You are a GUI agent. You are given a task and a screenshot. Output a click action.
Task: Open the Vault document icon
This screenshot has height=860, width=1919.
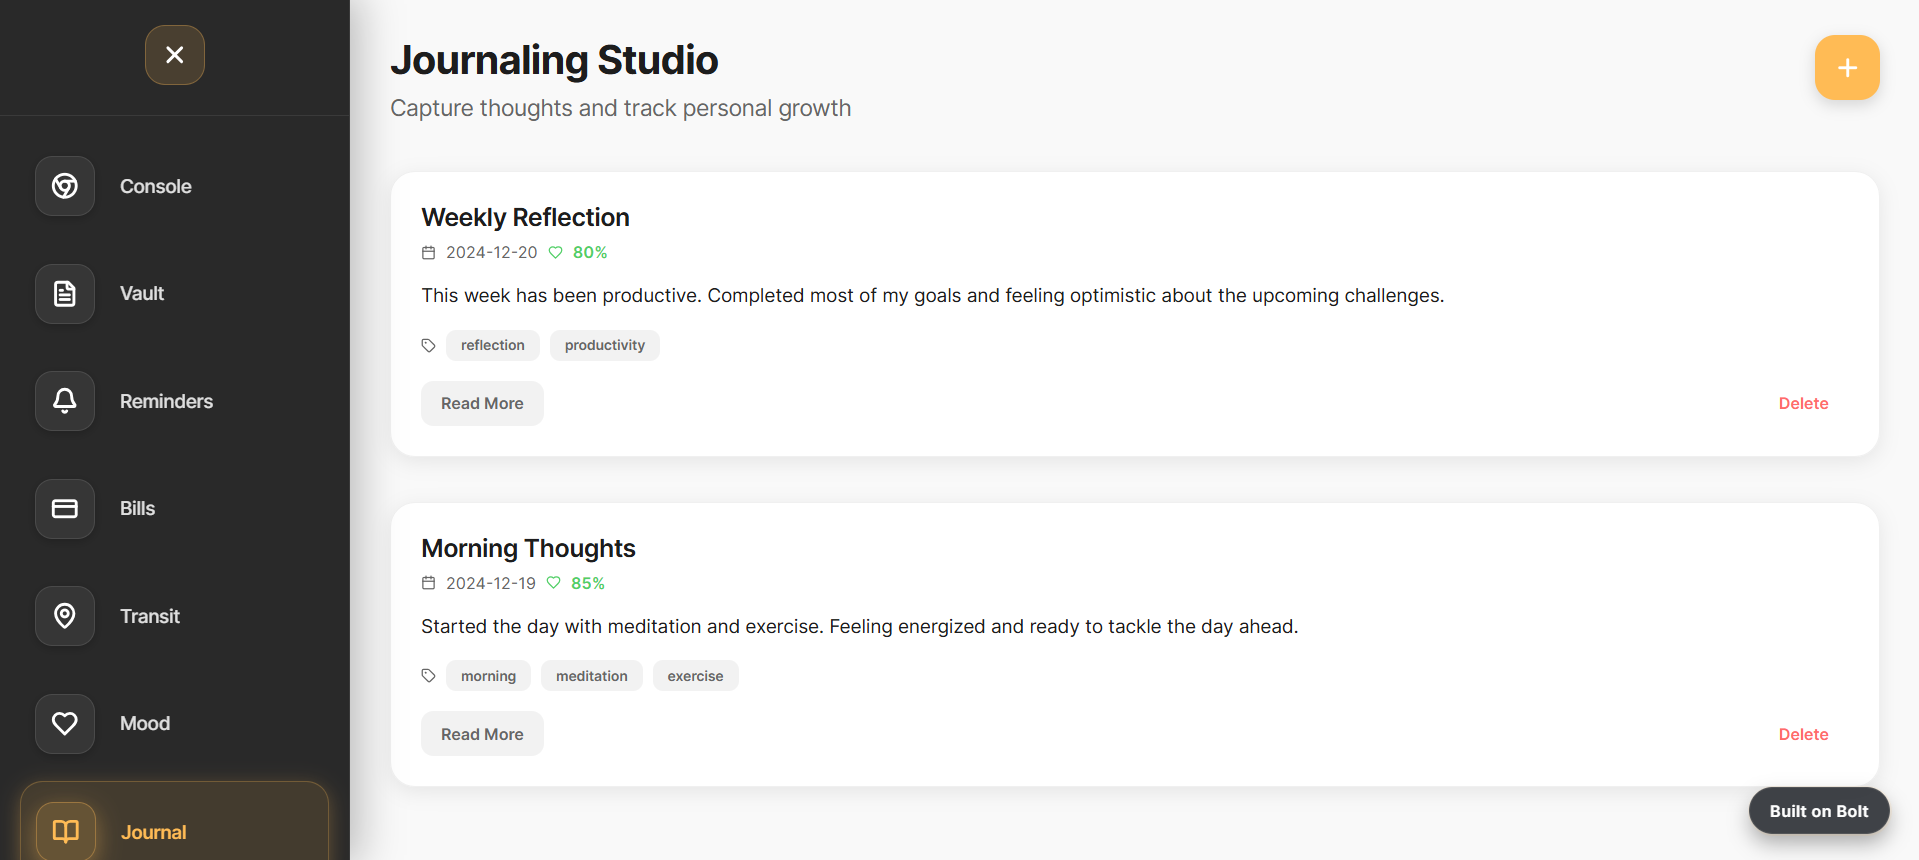(65, 294)
